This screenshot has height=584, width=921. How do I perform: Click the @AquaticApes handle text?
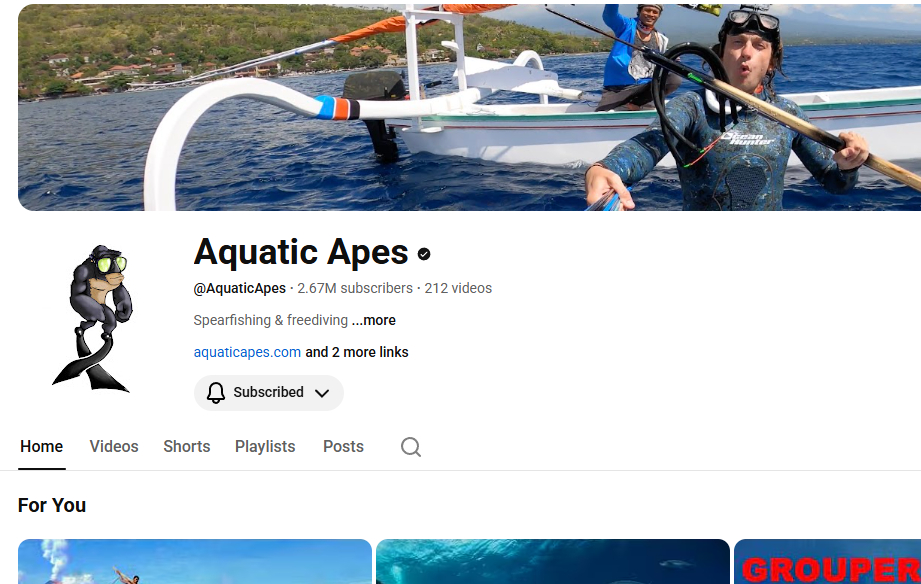coord(240,288)
